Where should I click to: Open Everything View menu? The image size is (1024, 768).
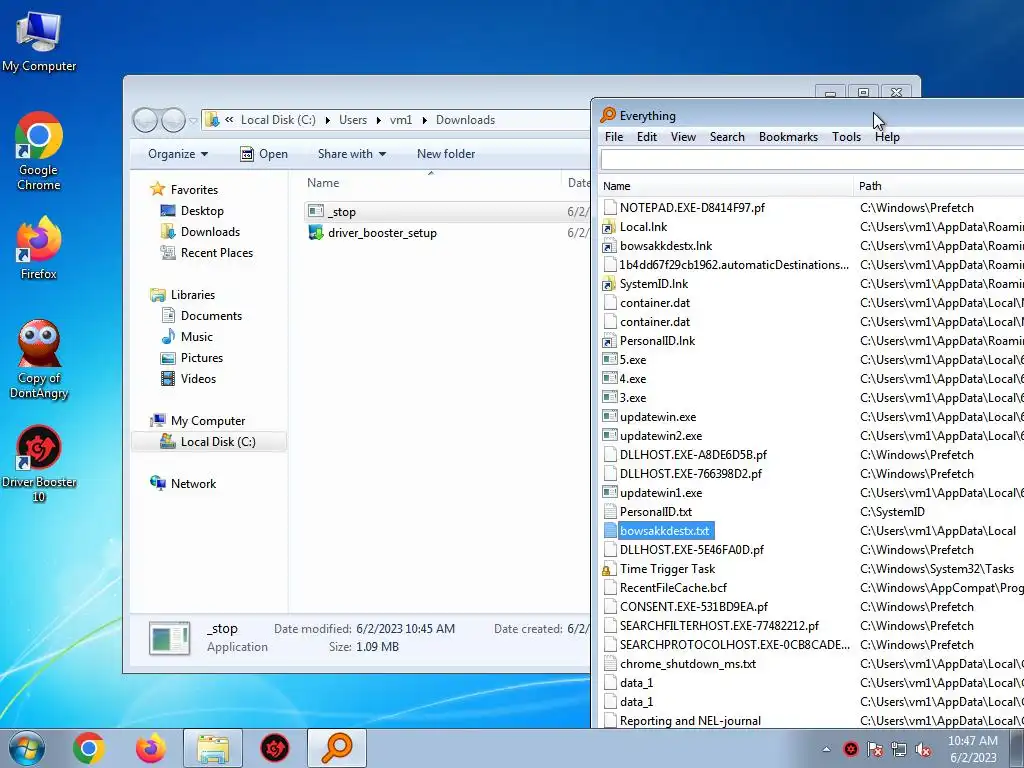[x=683, y=137]
